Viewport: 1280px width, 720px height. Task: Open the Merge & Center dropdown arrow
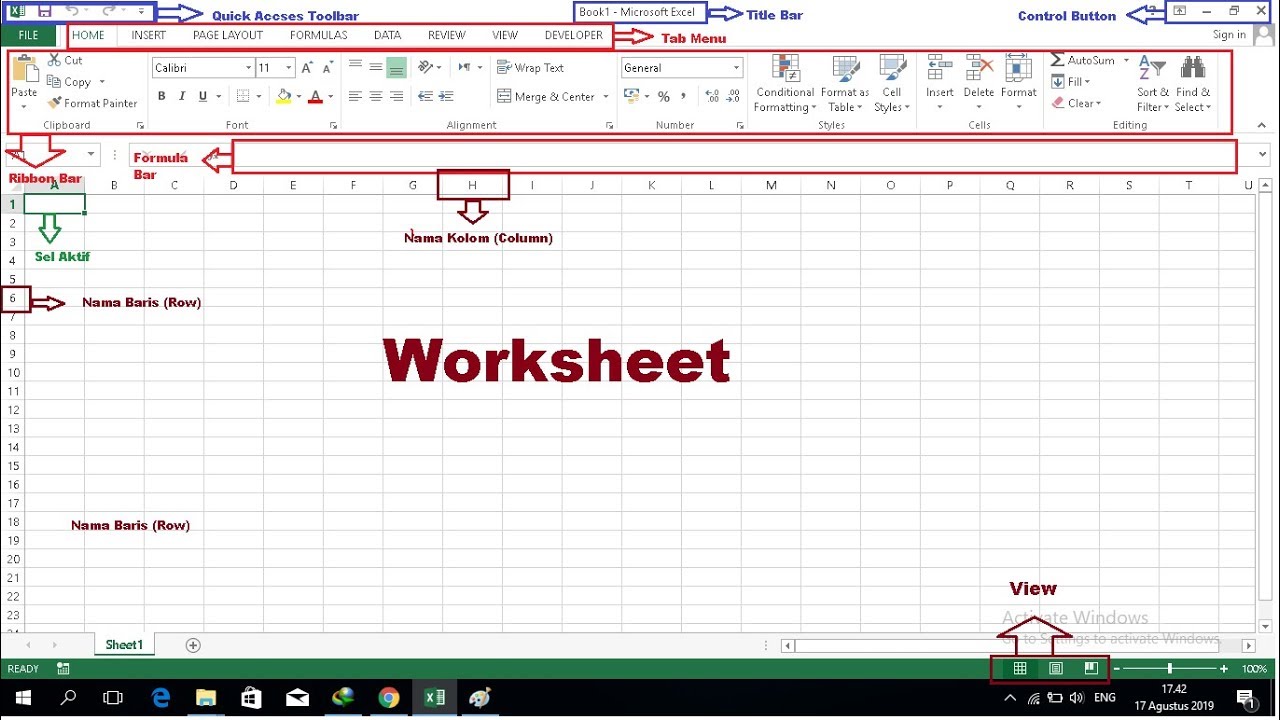click(606, 97)
